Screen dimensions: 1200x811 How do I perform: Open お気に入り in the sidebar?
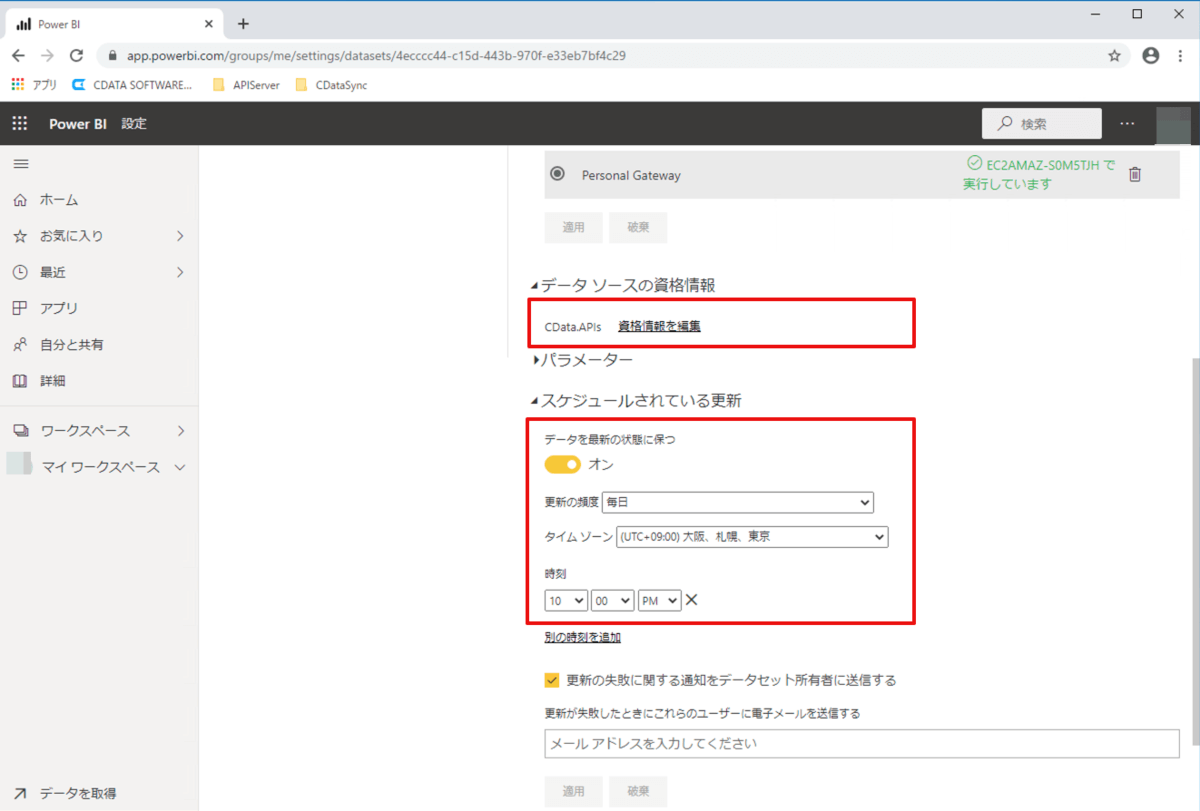point(71,236)
